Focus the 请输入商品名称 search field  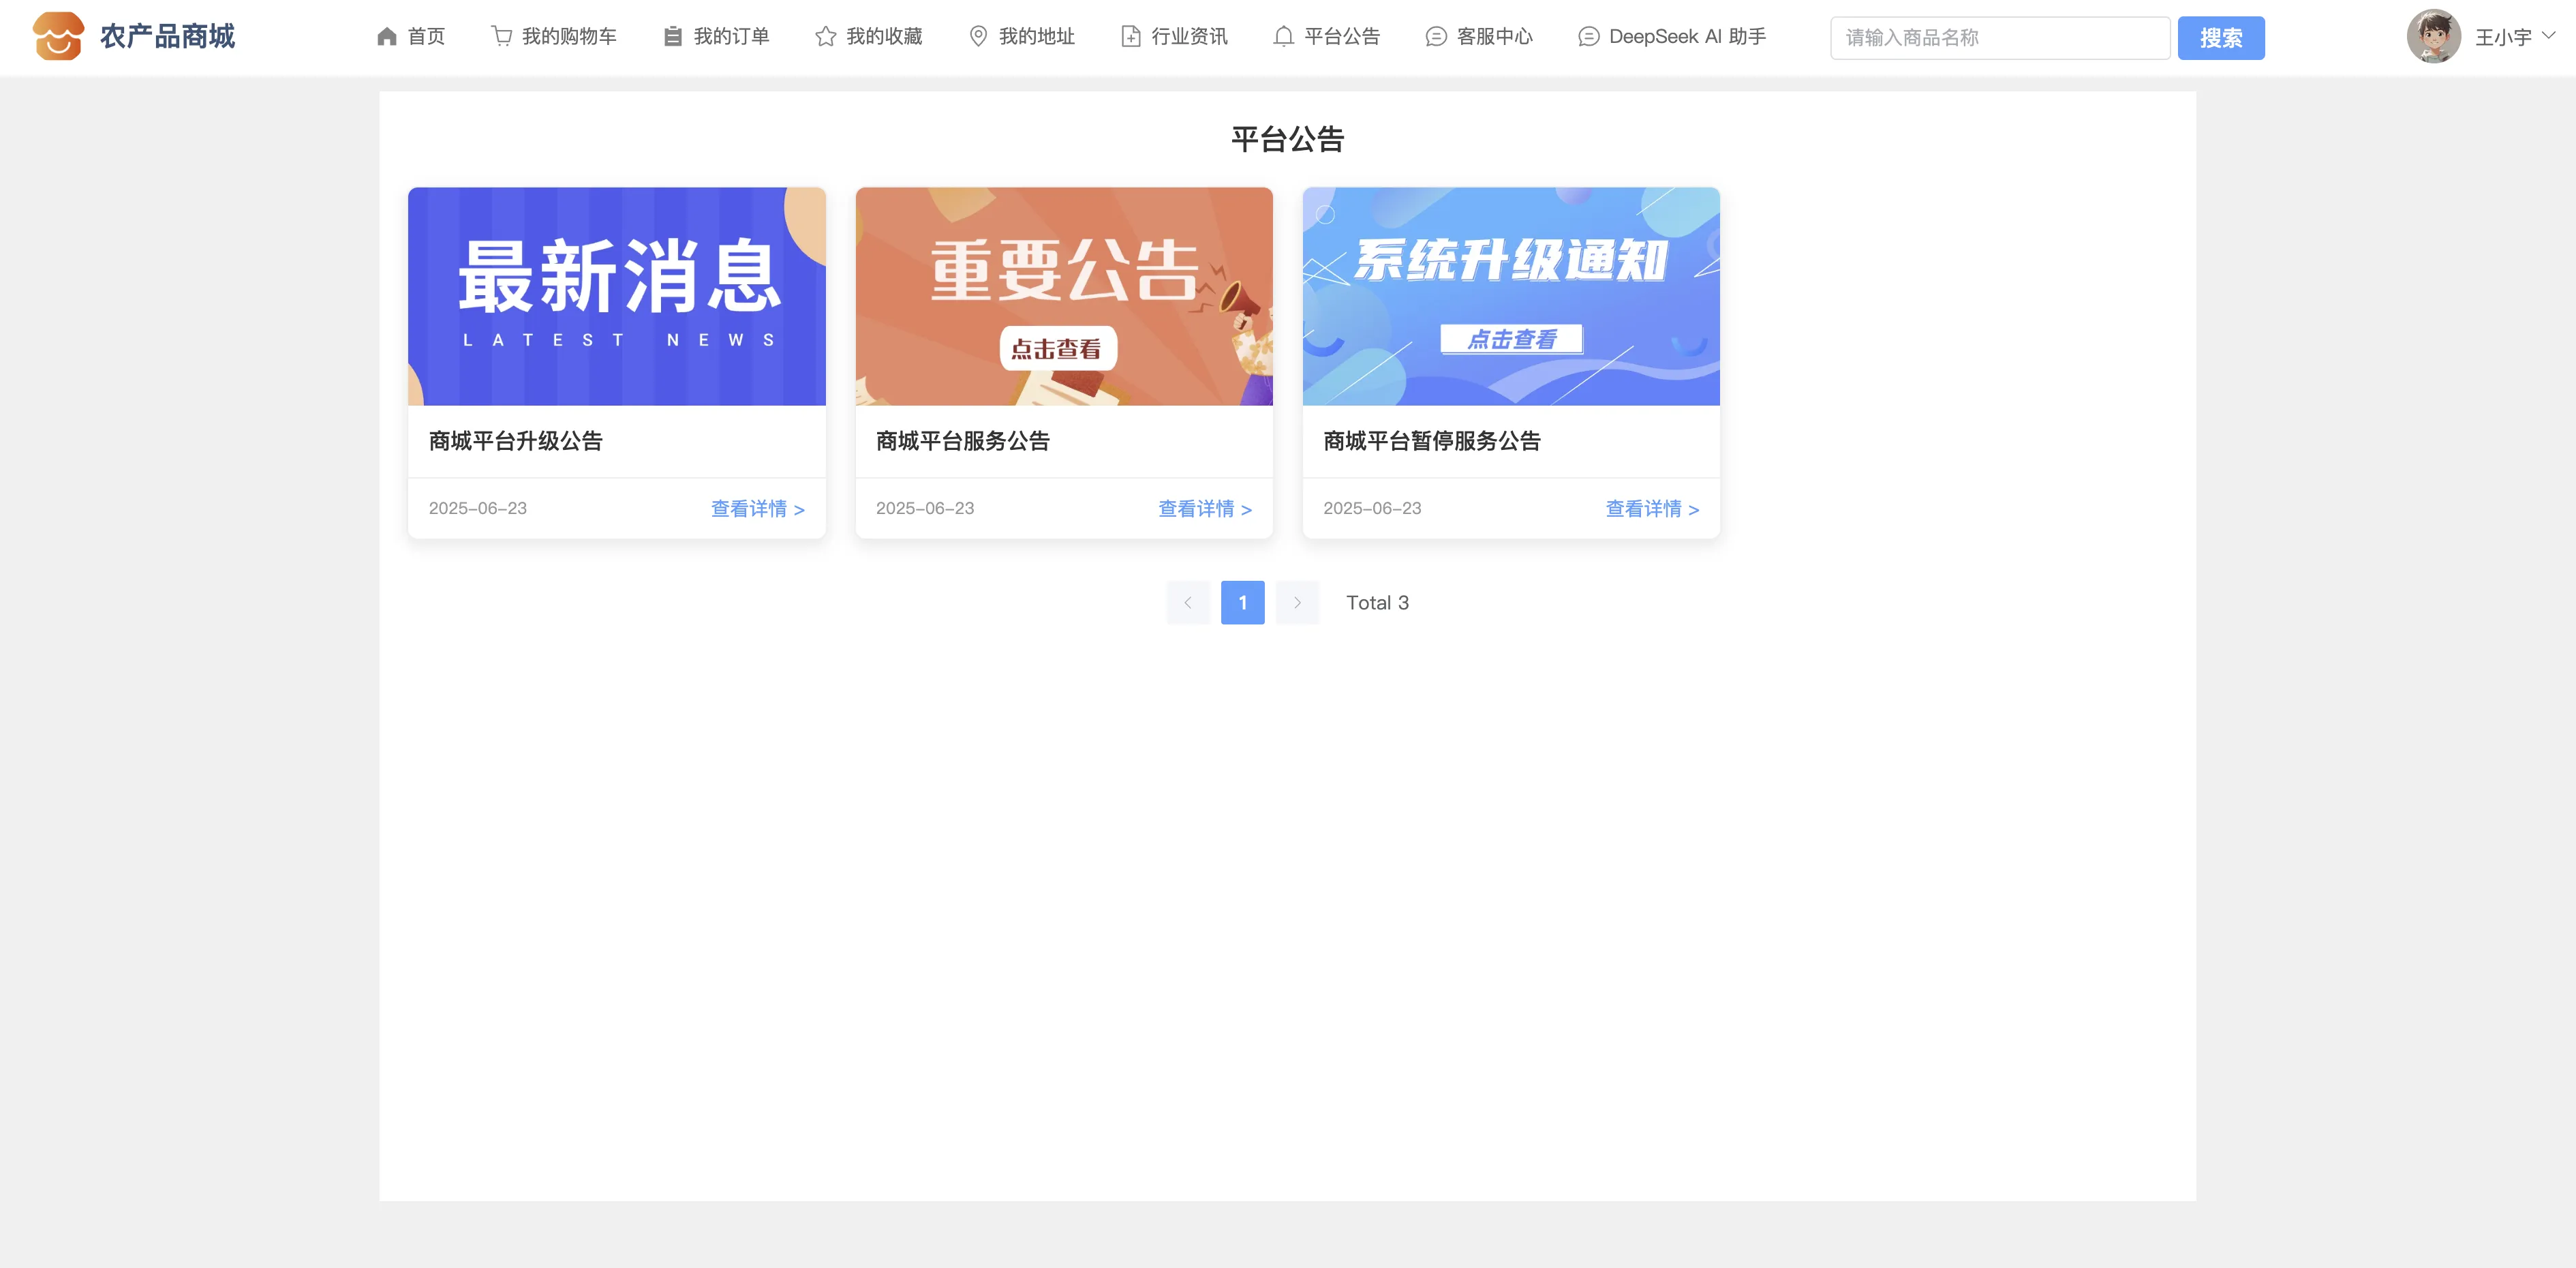coord(1999,38)
